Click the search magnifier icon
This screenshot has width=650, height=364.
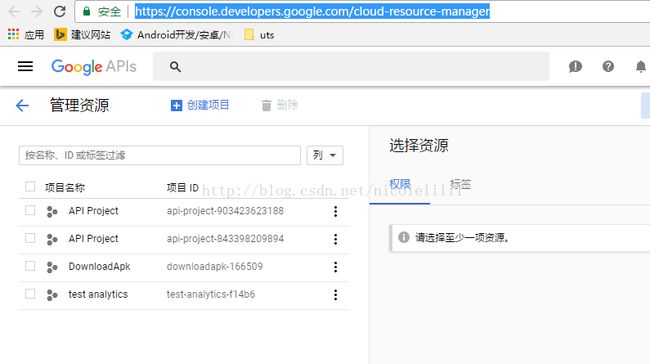click(x=175, y=67)
